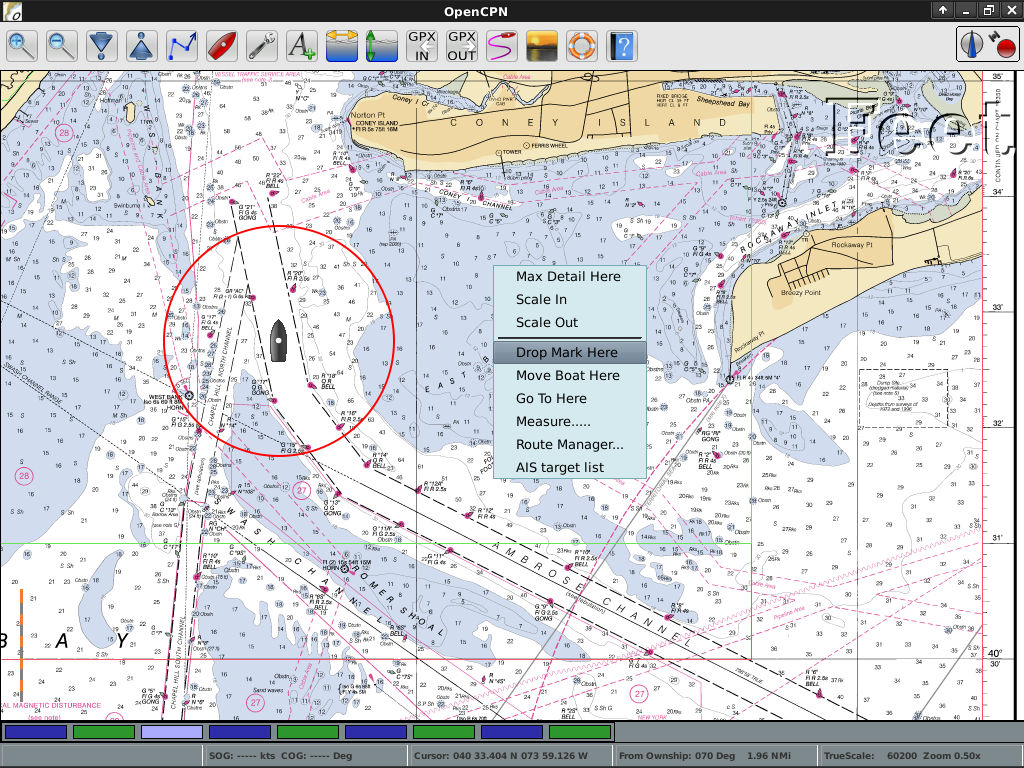Click the GPX OUT export icon
The width and height of the screenshot is (1024, 768).
462,46
